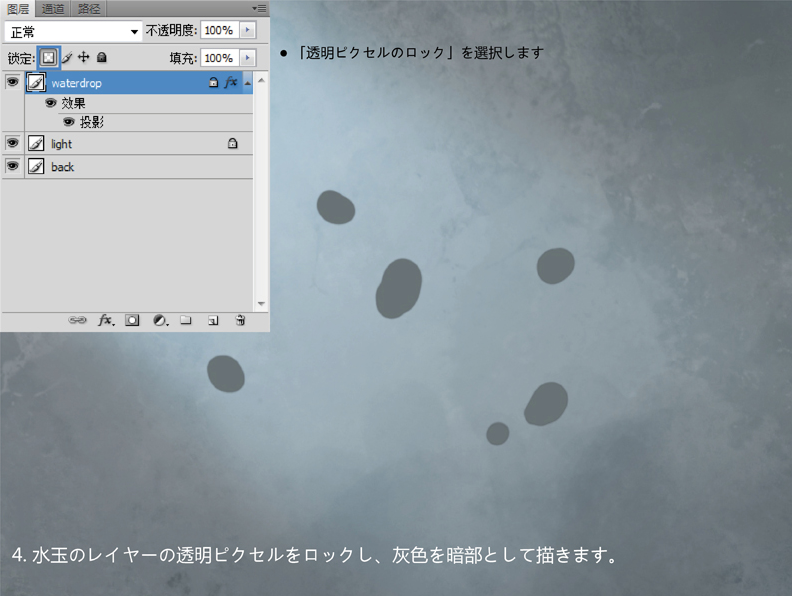Hide the 效果 effects group
The image size is (792, 596).
click(x=51, y=103)
